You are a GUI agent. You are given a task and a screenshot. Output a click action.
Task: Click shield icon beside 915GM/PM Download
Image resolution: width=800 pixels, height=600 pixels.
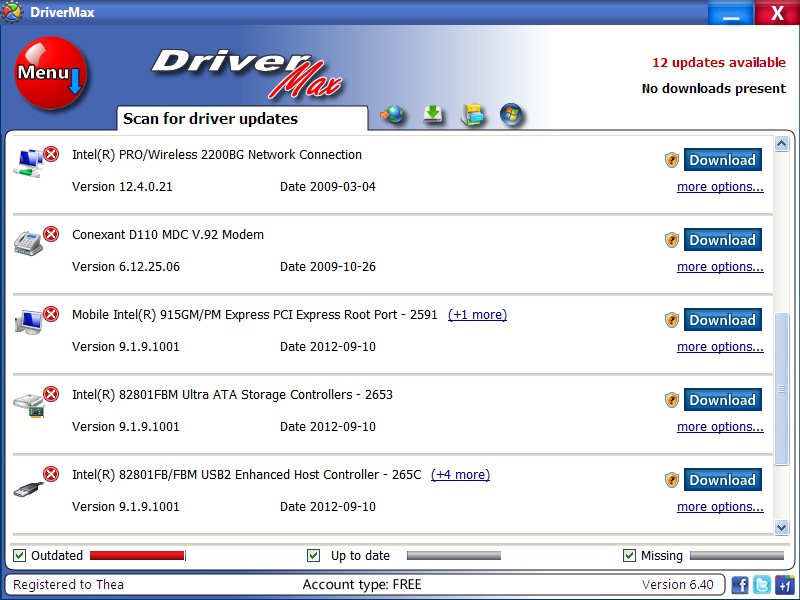pyautogui.click(x=672, y=320)
